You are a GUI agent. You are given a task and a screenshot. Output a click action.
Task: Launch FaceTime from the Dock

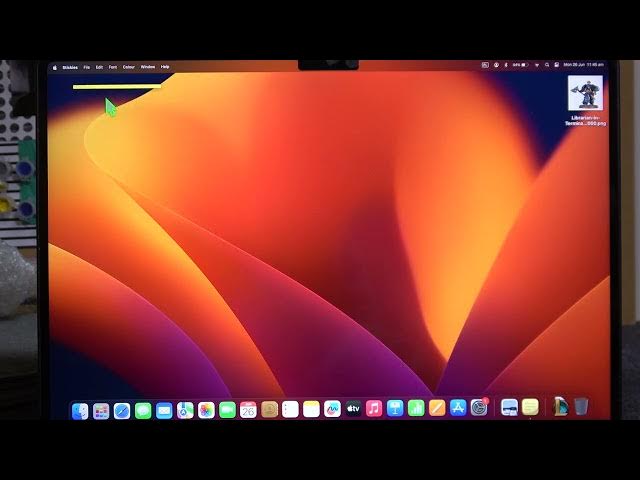click(x=227, y=410)
